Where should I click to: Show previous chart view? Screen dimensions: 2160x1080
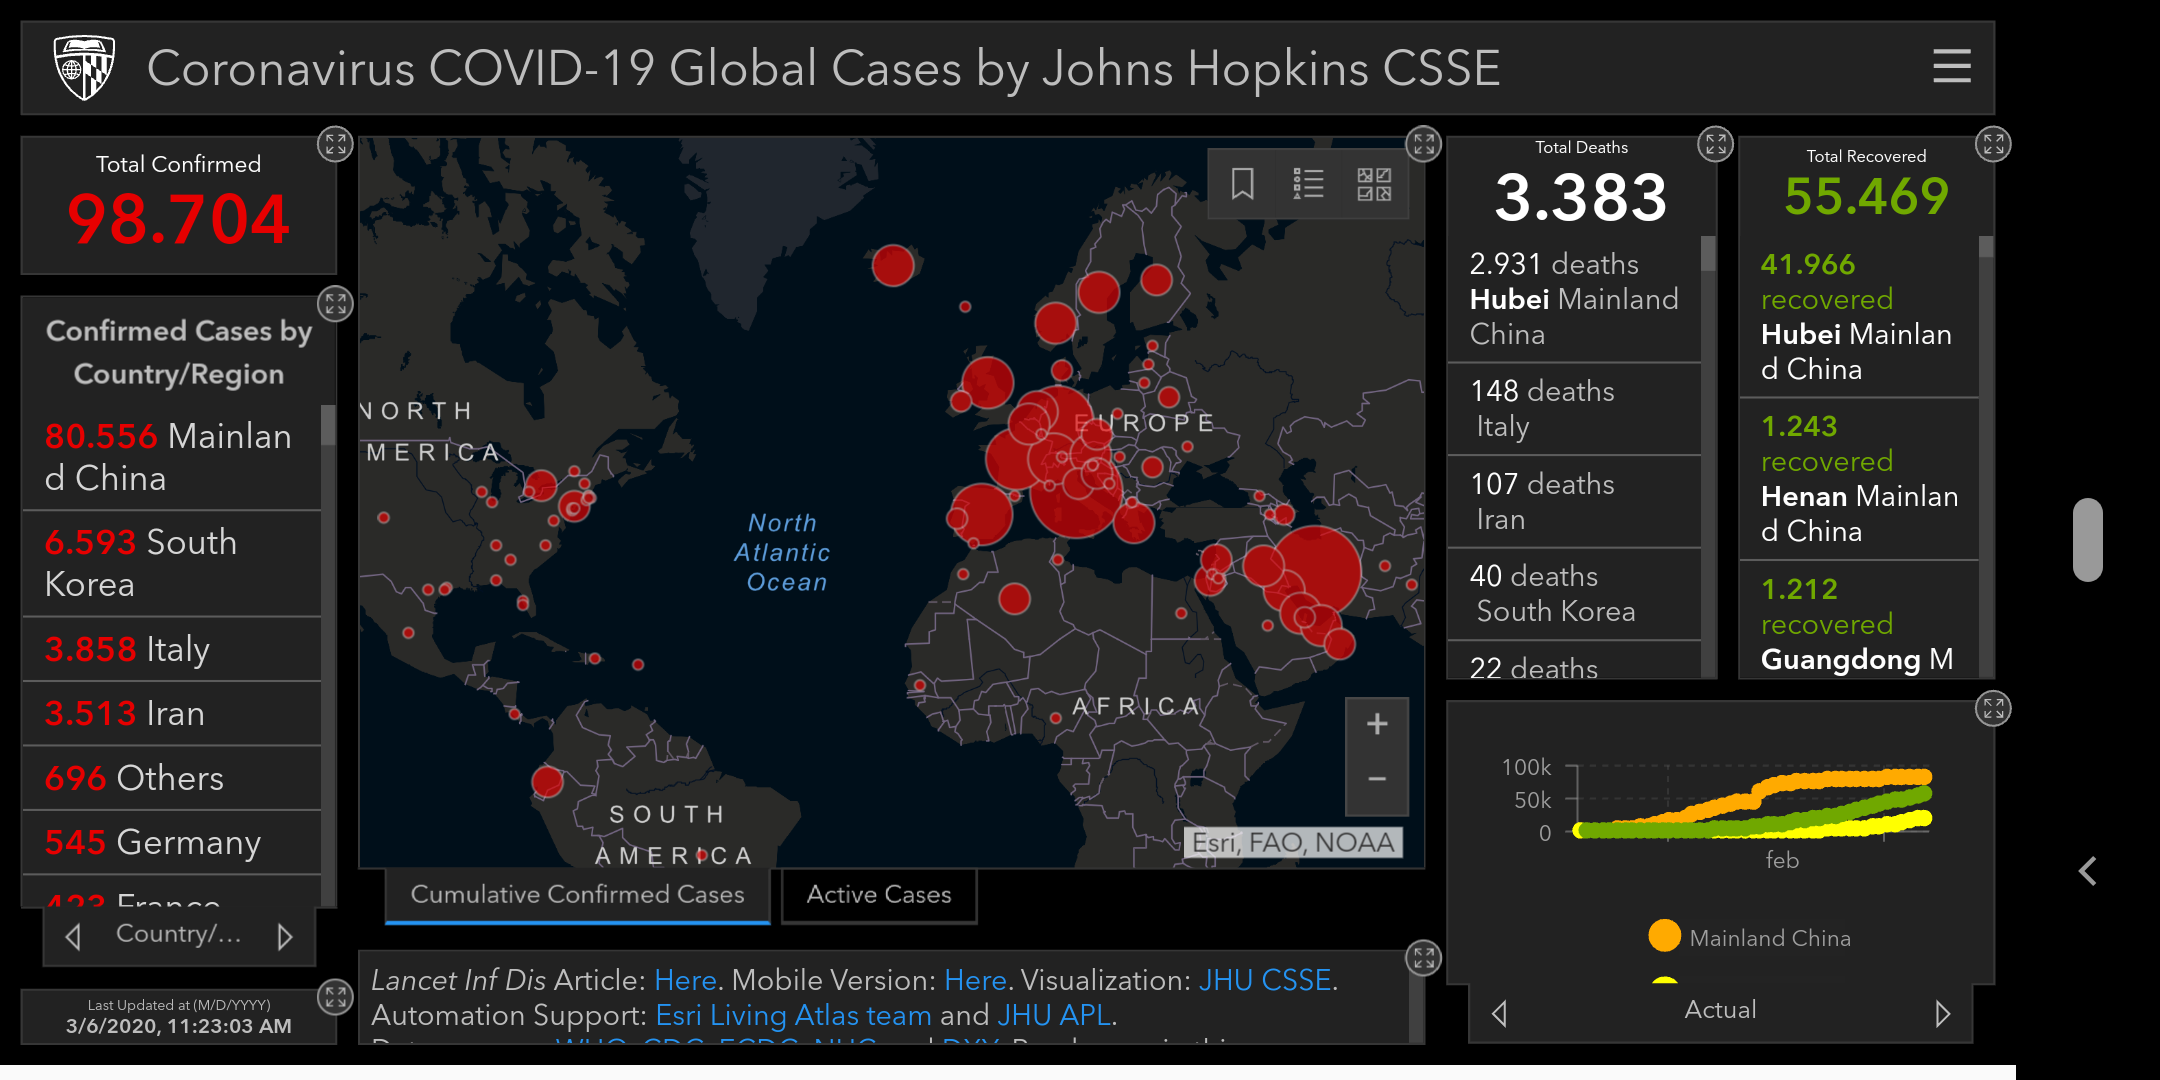(x=1499, y=1014)
